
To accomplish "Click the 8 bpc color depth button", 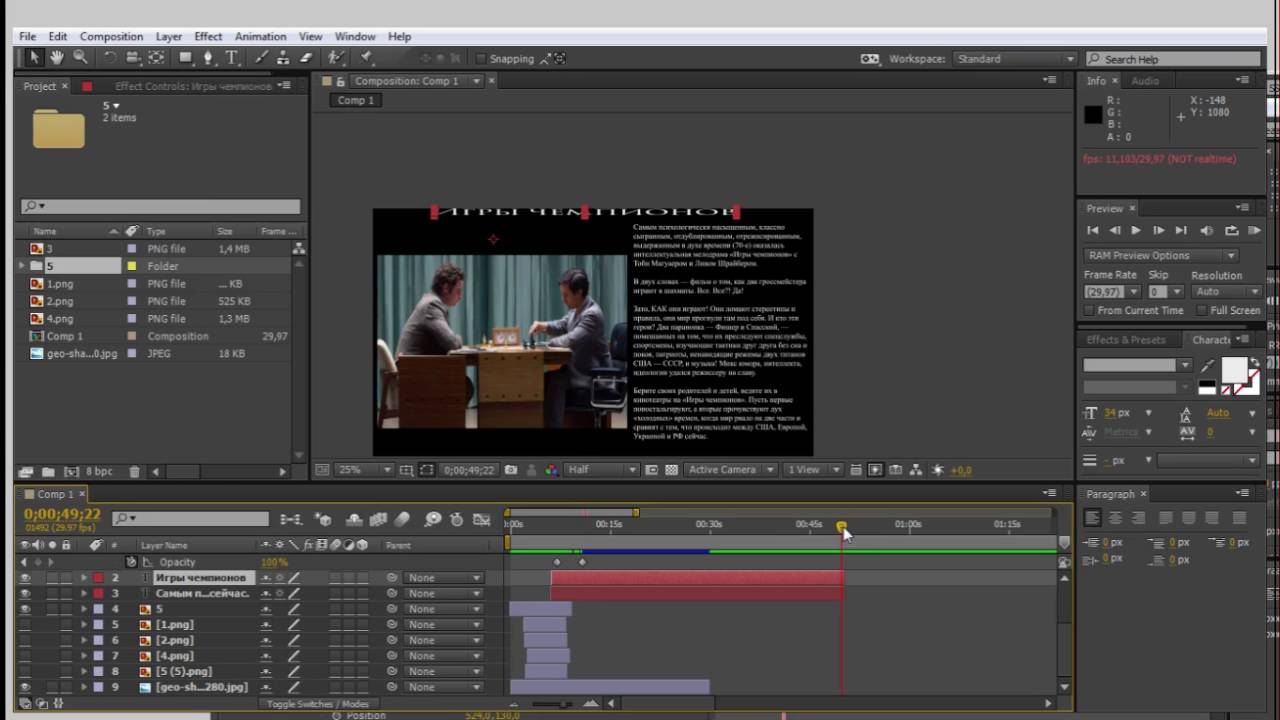I will click(99, 472).
